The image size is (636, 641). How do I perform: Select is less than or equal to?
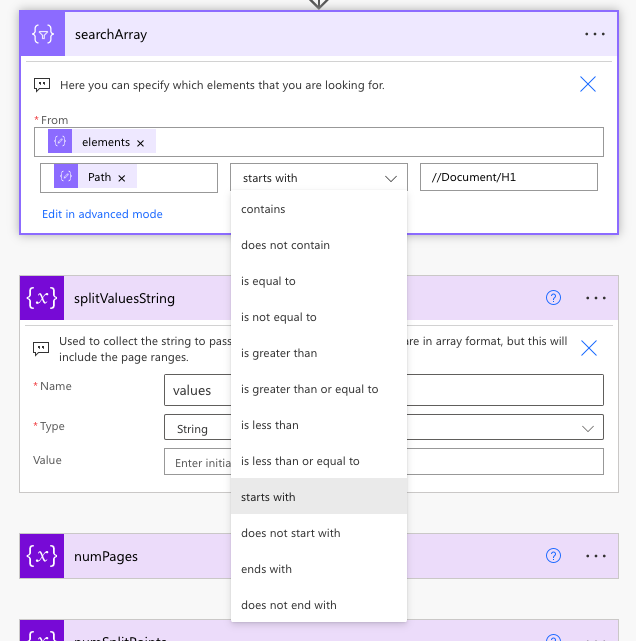[x=319, y=461]
